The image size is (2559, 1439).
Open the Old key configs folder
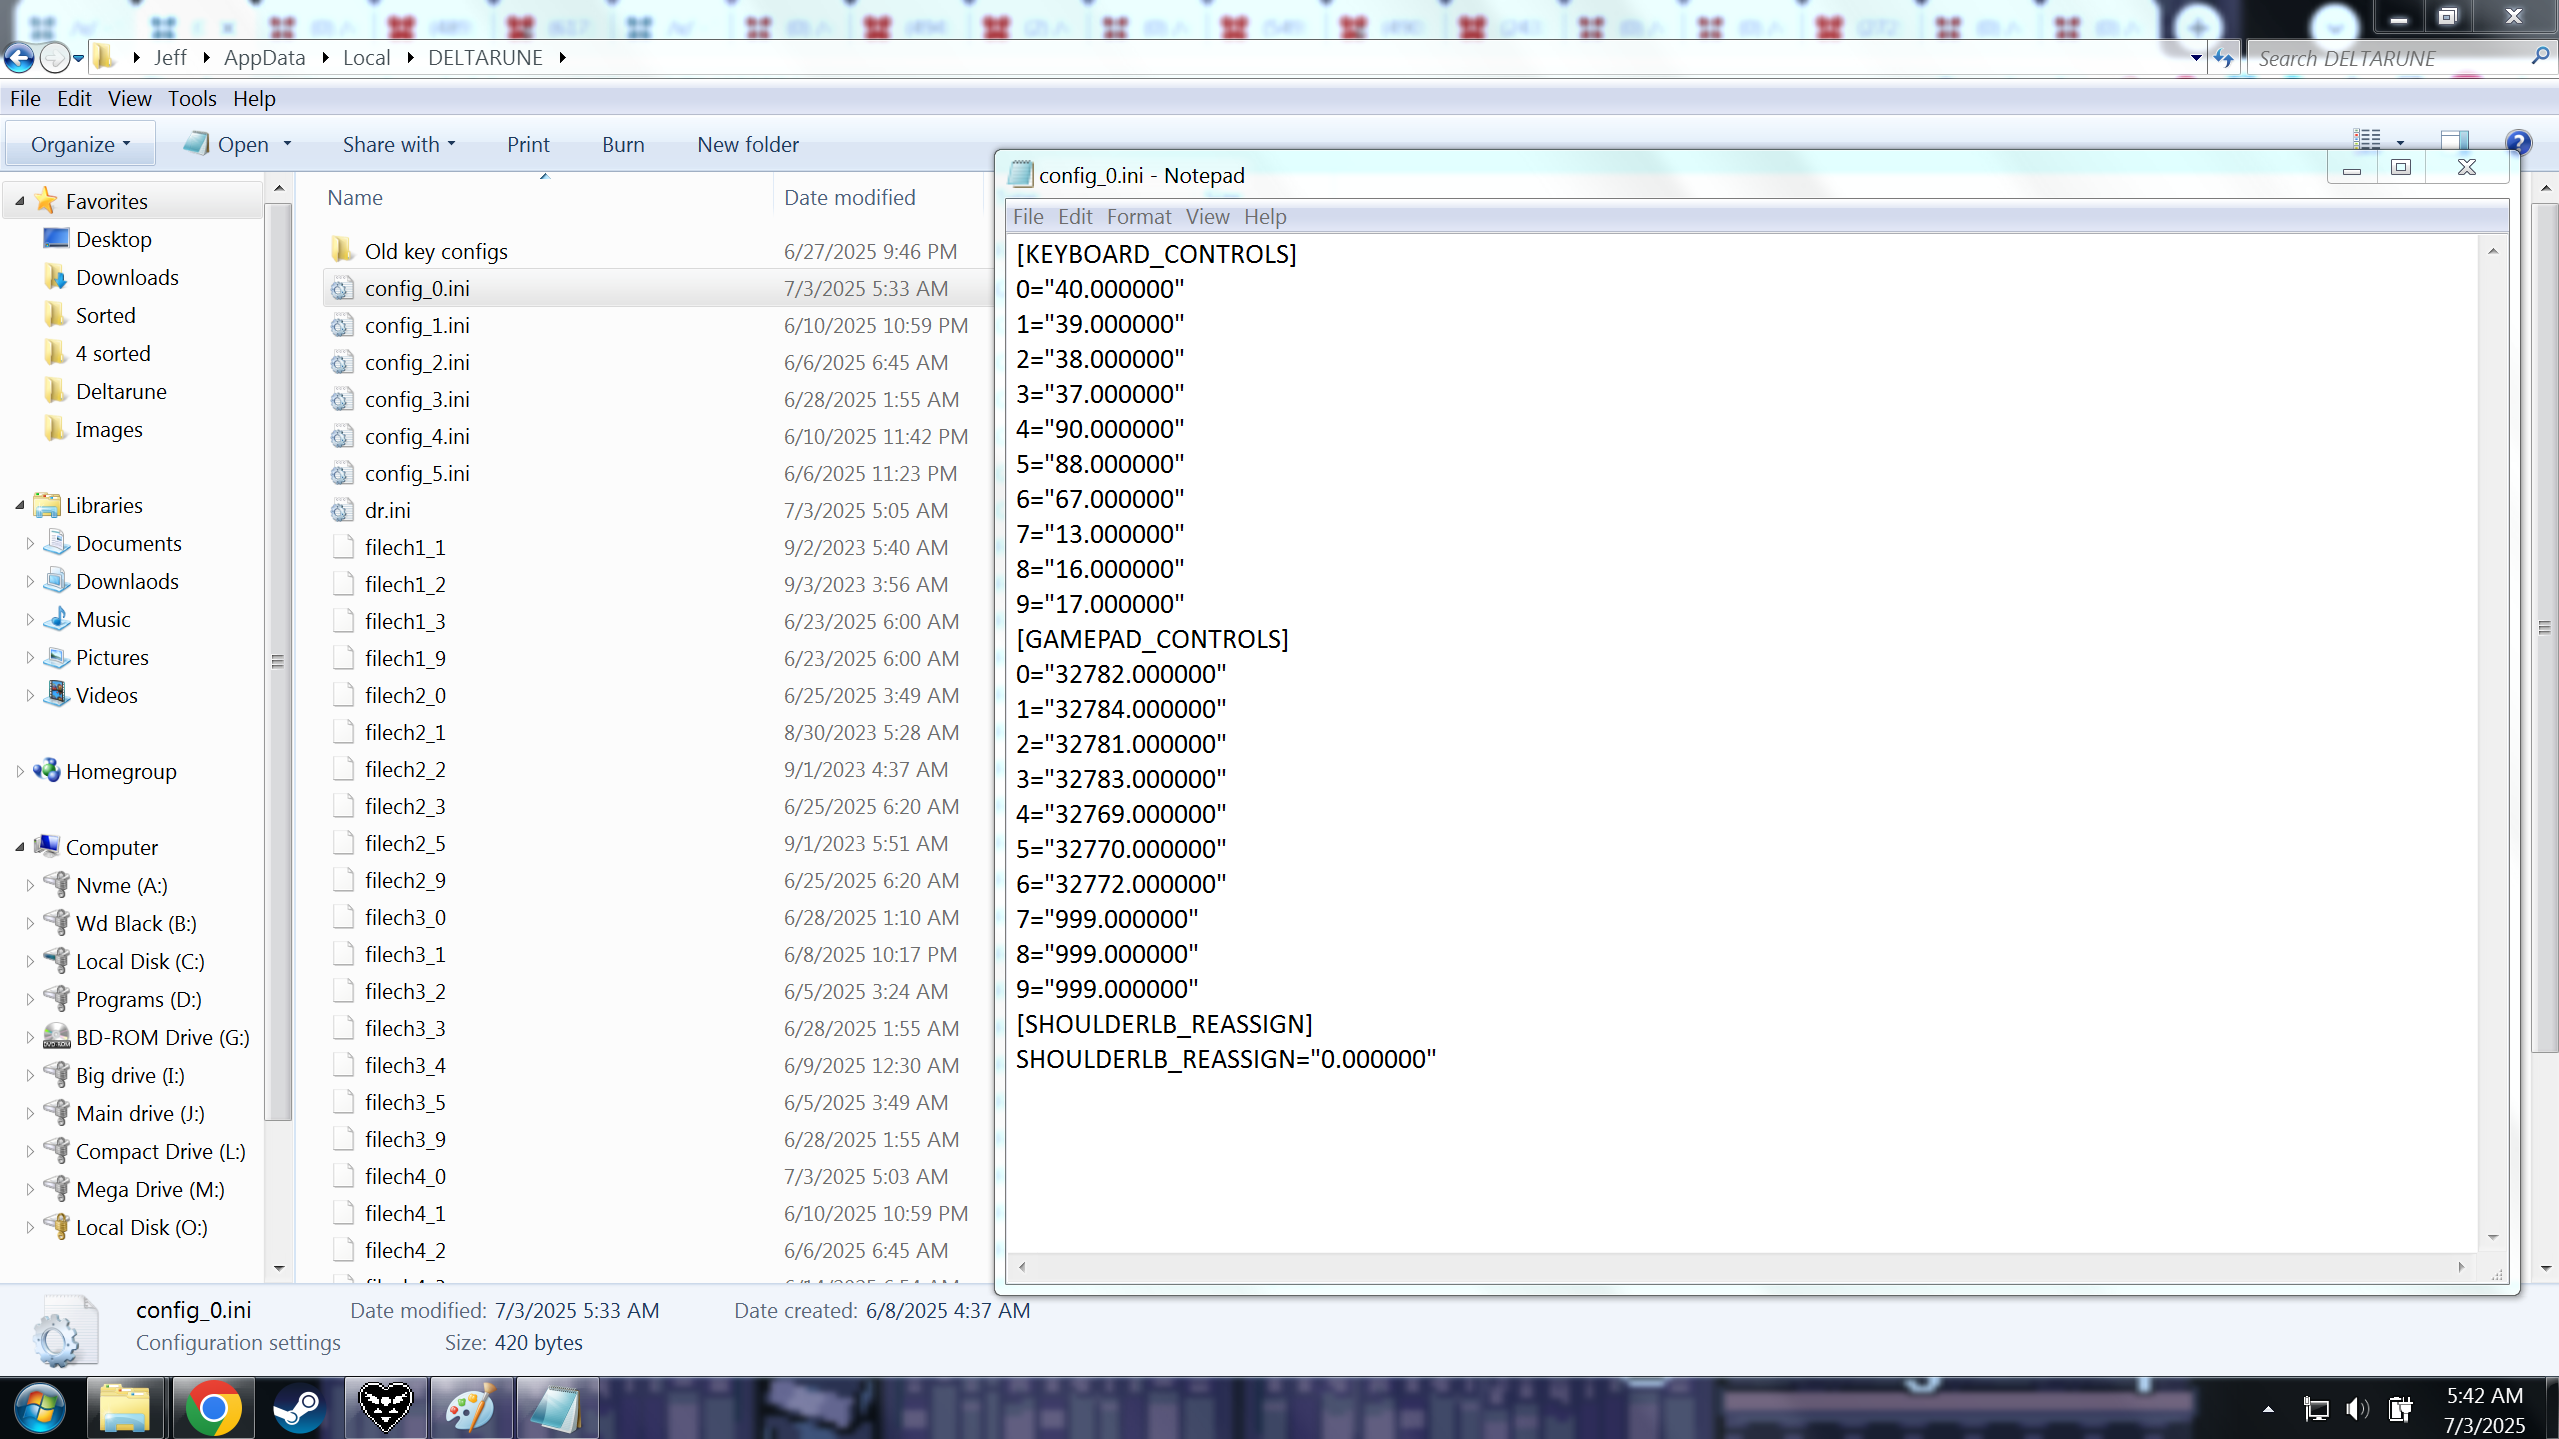tap(436, 251)
